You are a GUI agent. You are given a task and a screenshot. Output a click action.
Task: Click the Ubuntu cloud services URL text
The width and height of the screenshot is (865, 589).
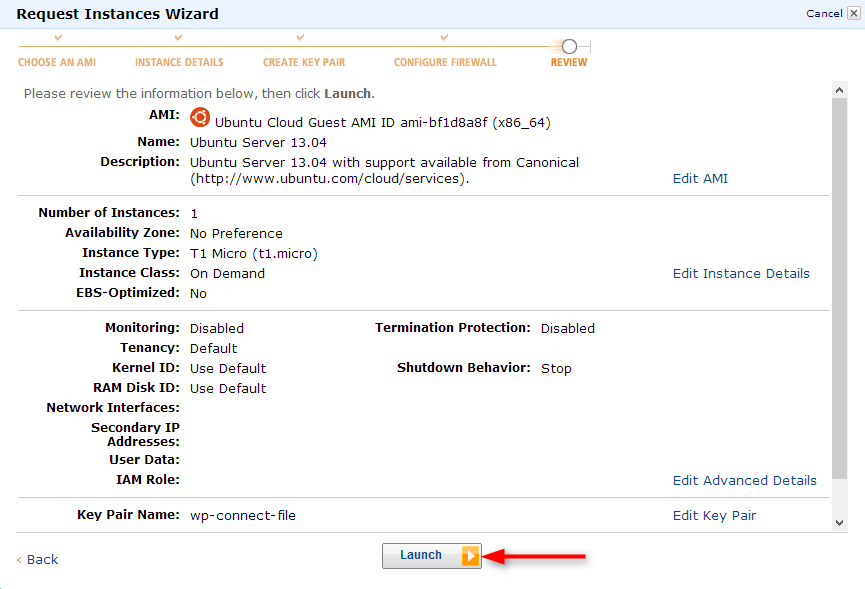[x=328, y=179]
